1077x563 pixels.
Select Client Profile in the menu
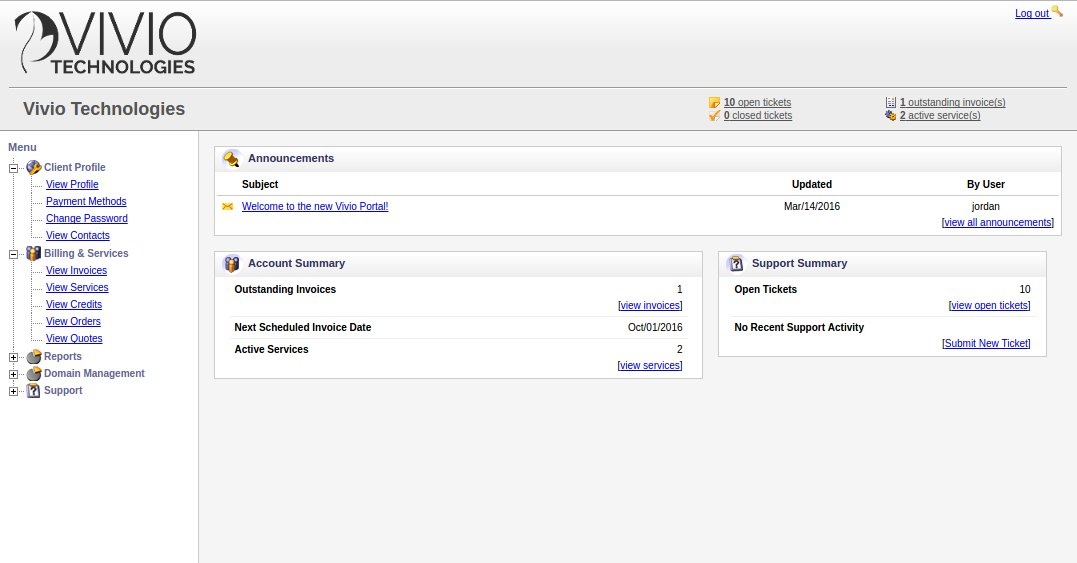click(x=74, y=167)
